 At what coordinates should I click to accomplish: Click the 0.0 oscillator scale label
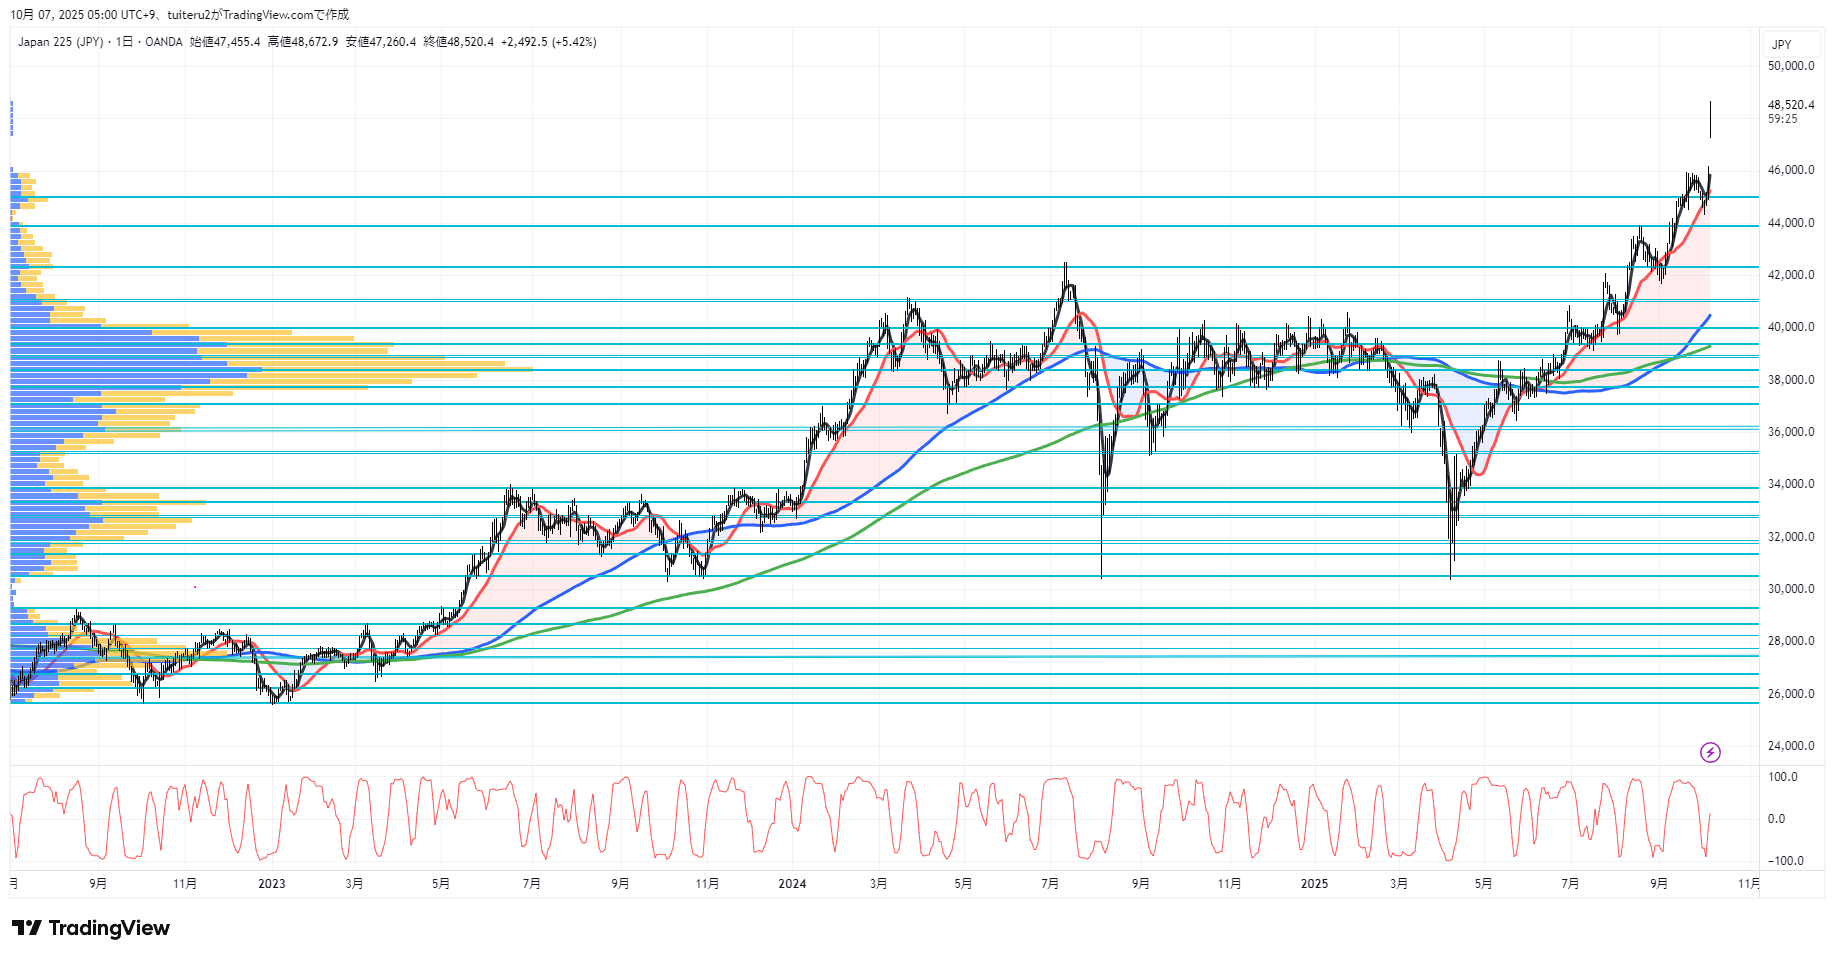[x=1776, y=819]
